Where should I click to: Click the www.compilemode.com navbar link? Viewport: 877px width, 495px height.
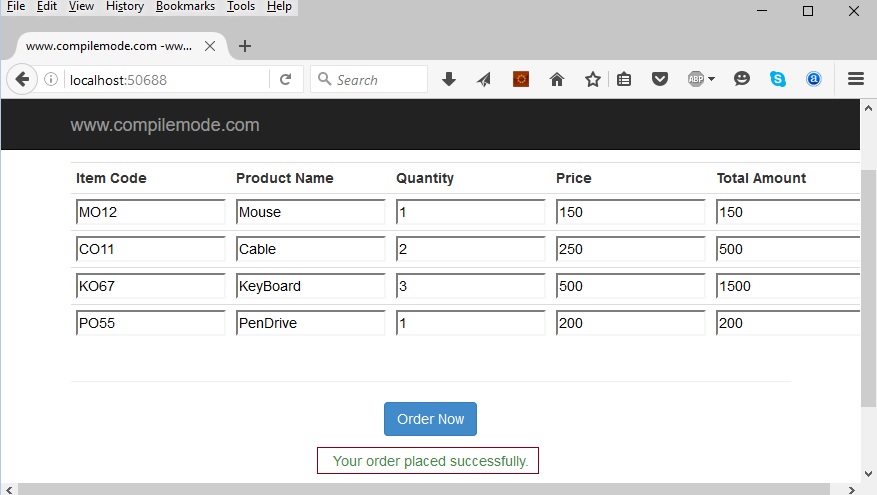click(165, 125)
